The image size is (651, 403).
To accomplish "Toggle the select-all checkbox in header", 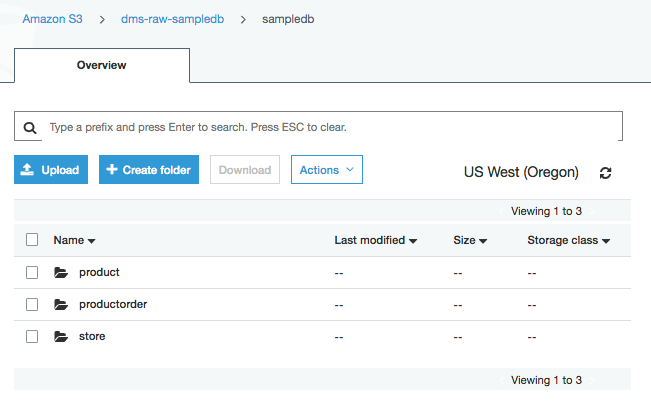I will (x=32, y=240).
